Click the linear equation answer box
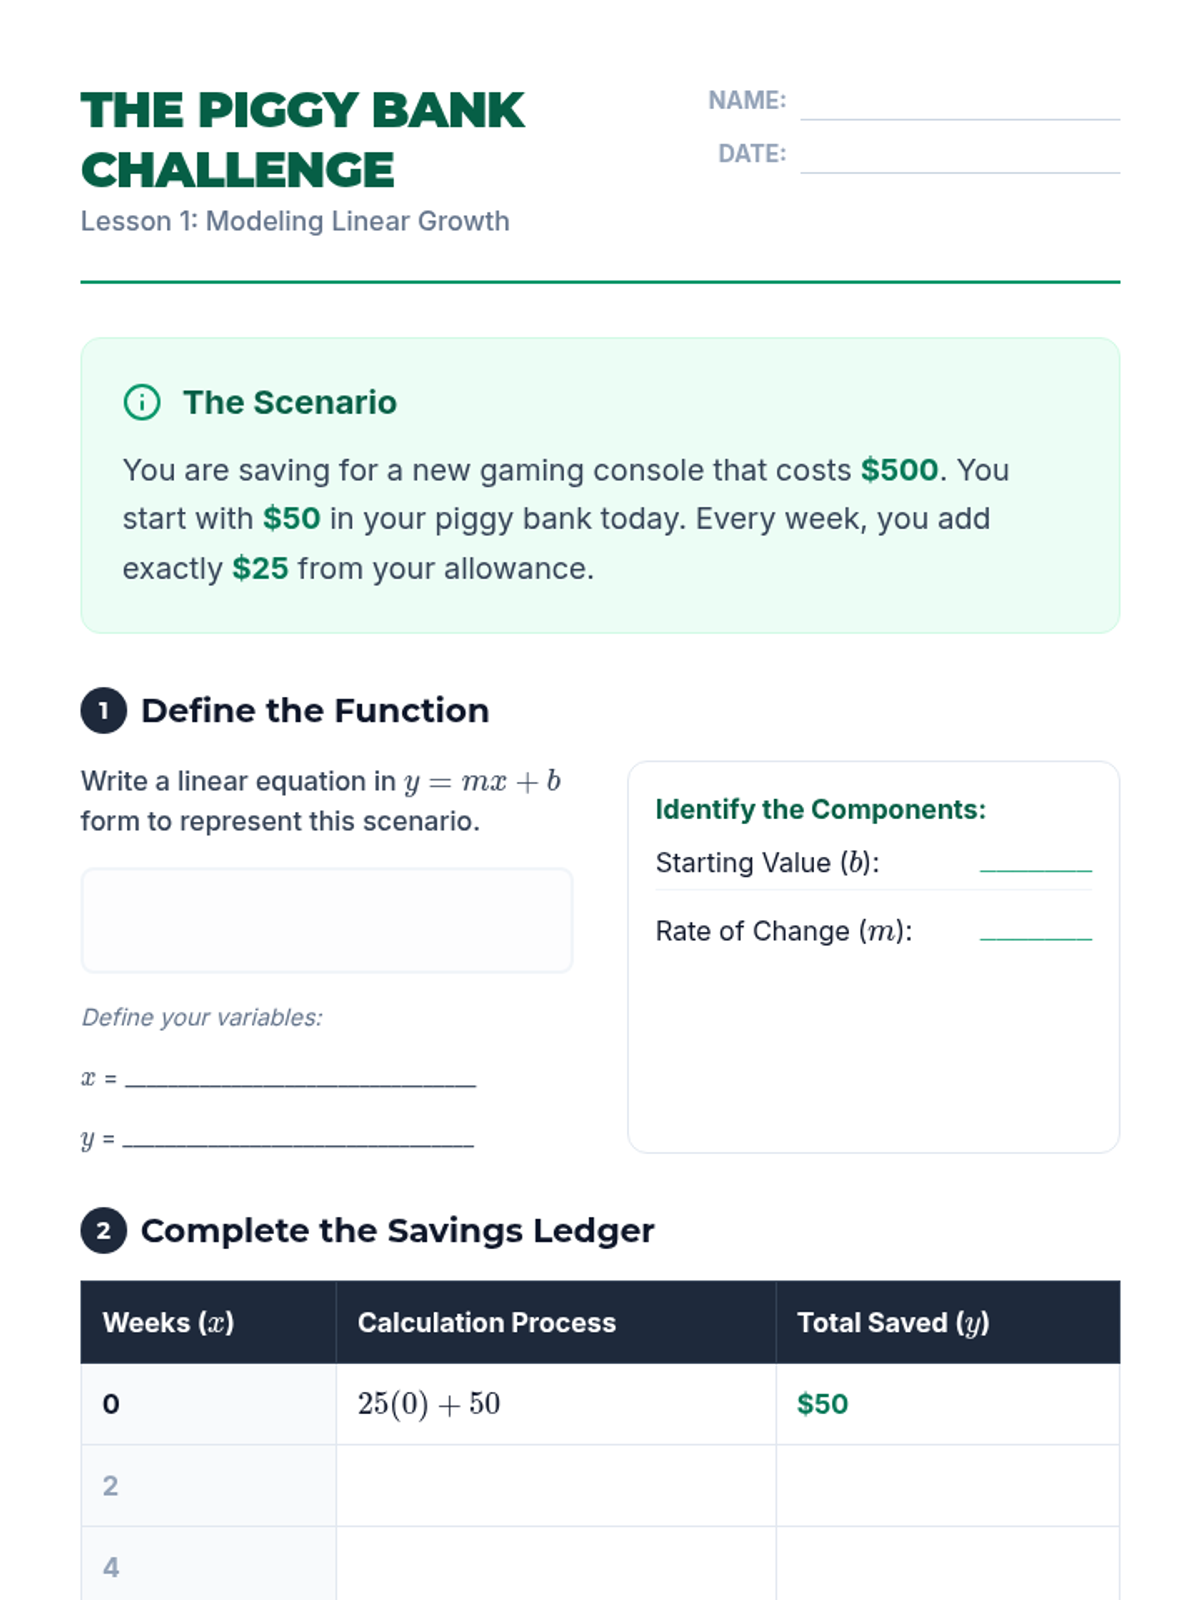 point(327,920)
